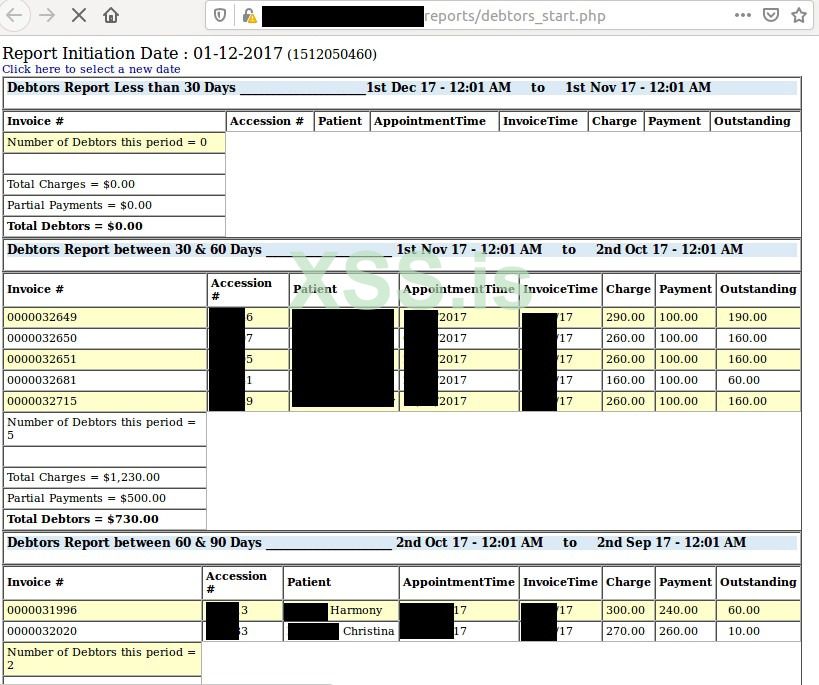The image size is (819, 685).
Task: Save page to Pocket icon
Action: [x=771, y=15]
